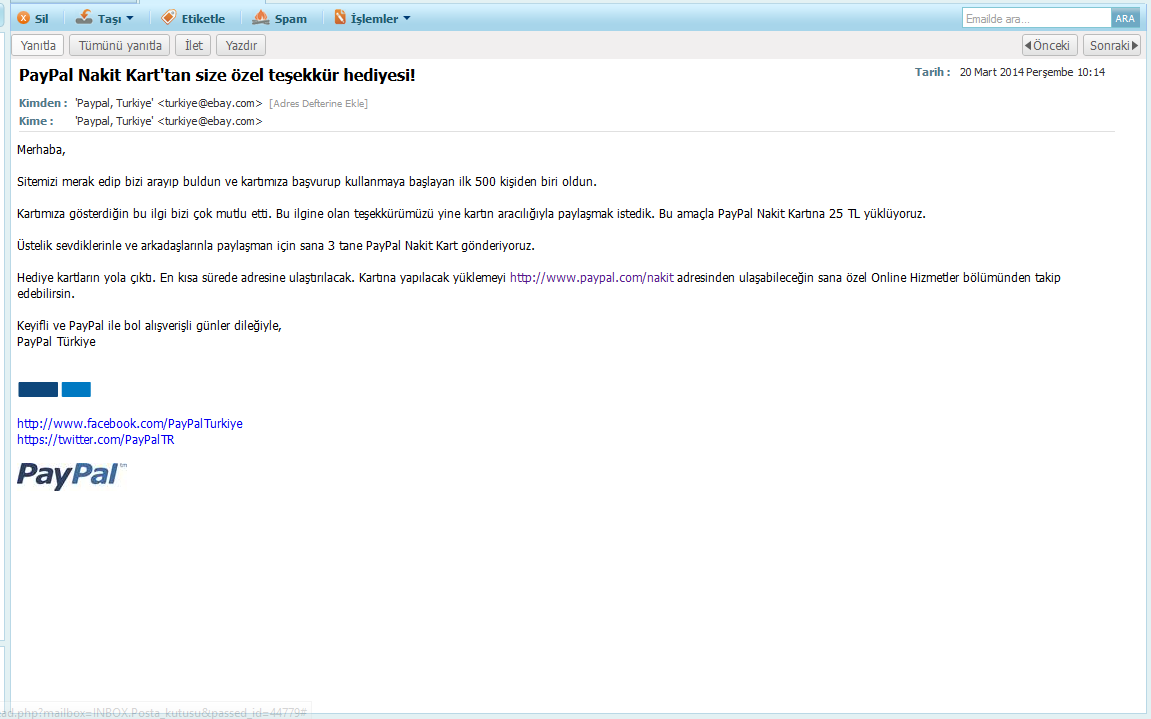Click the light blue block image

pyautogui.click(x=76, y=389)
